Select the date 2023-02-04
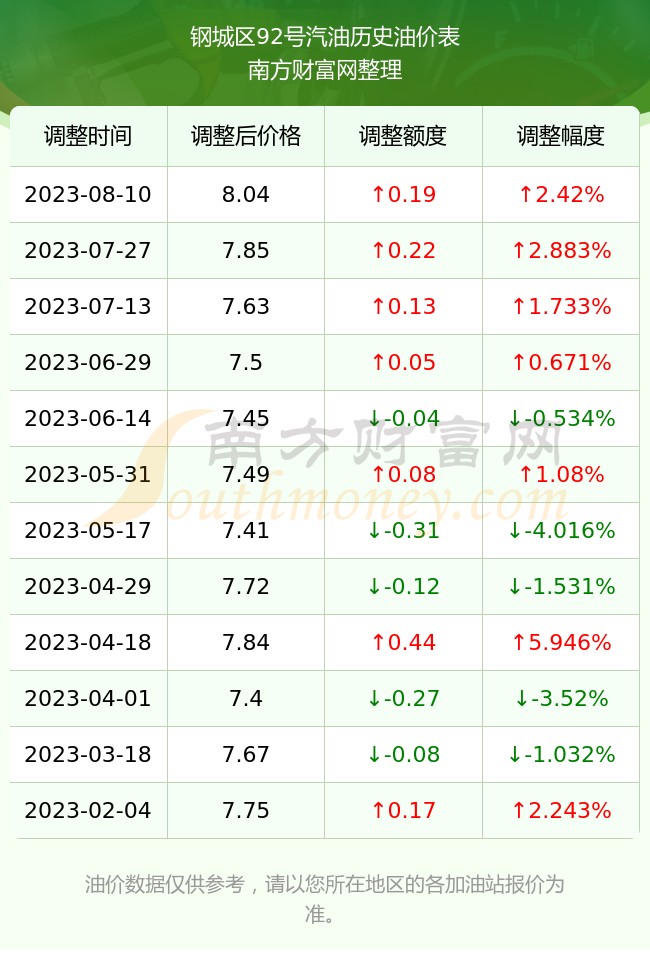This screenshot has height=980, width=650. 88,811
